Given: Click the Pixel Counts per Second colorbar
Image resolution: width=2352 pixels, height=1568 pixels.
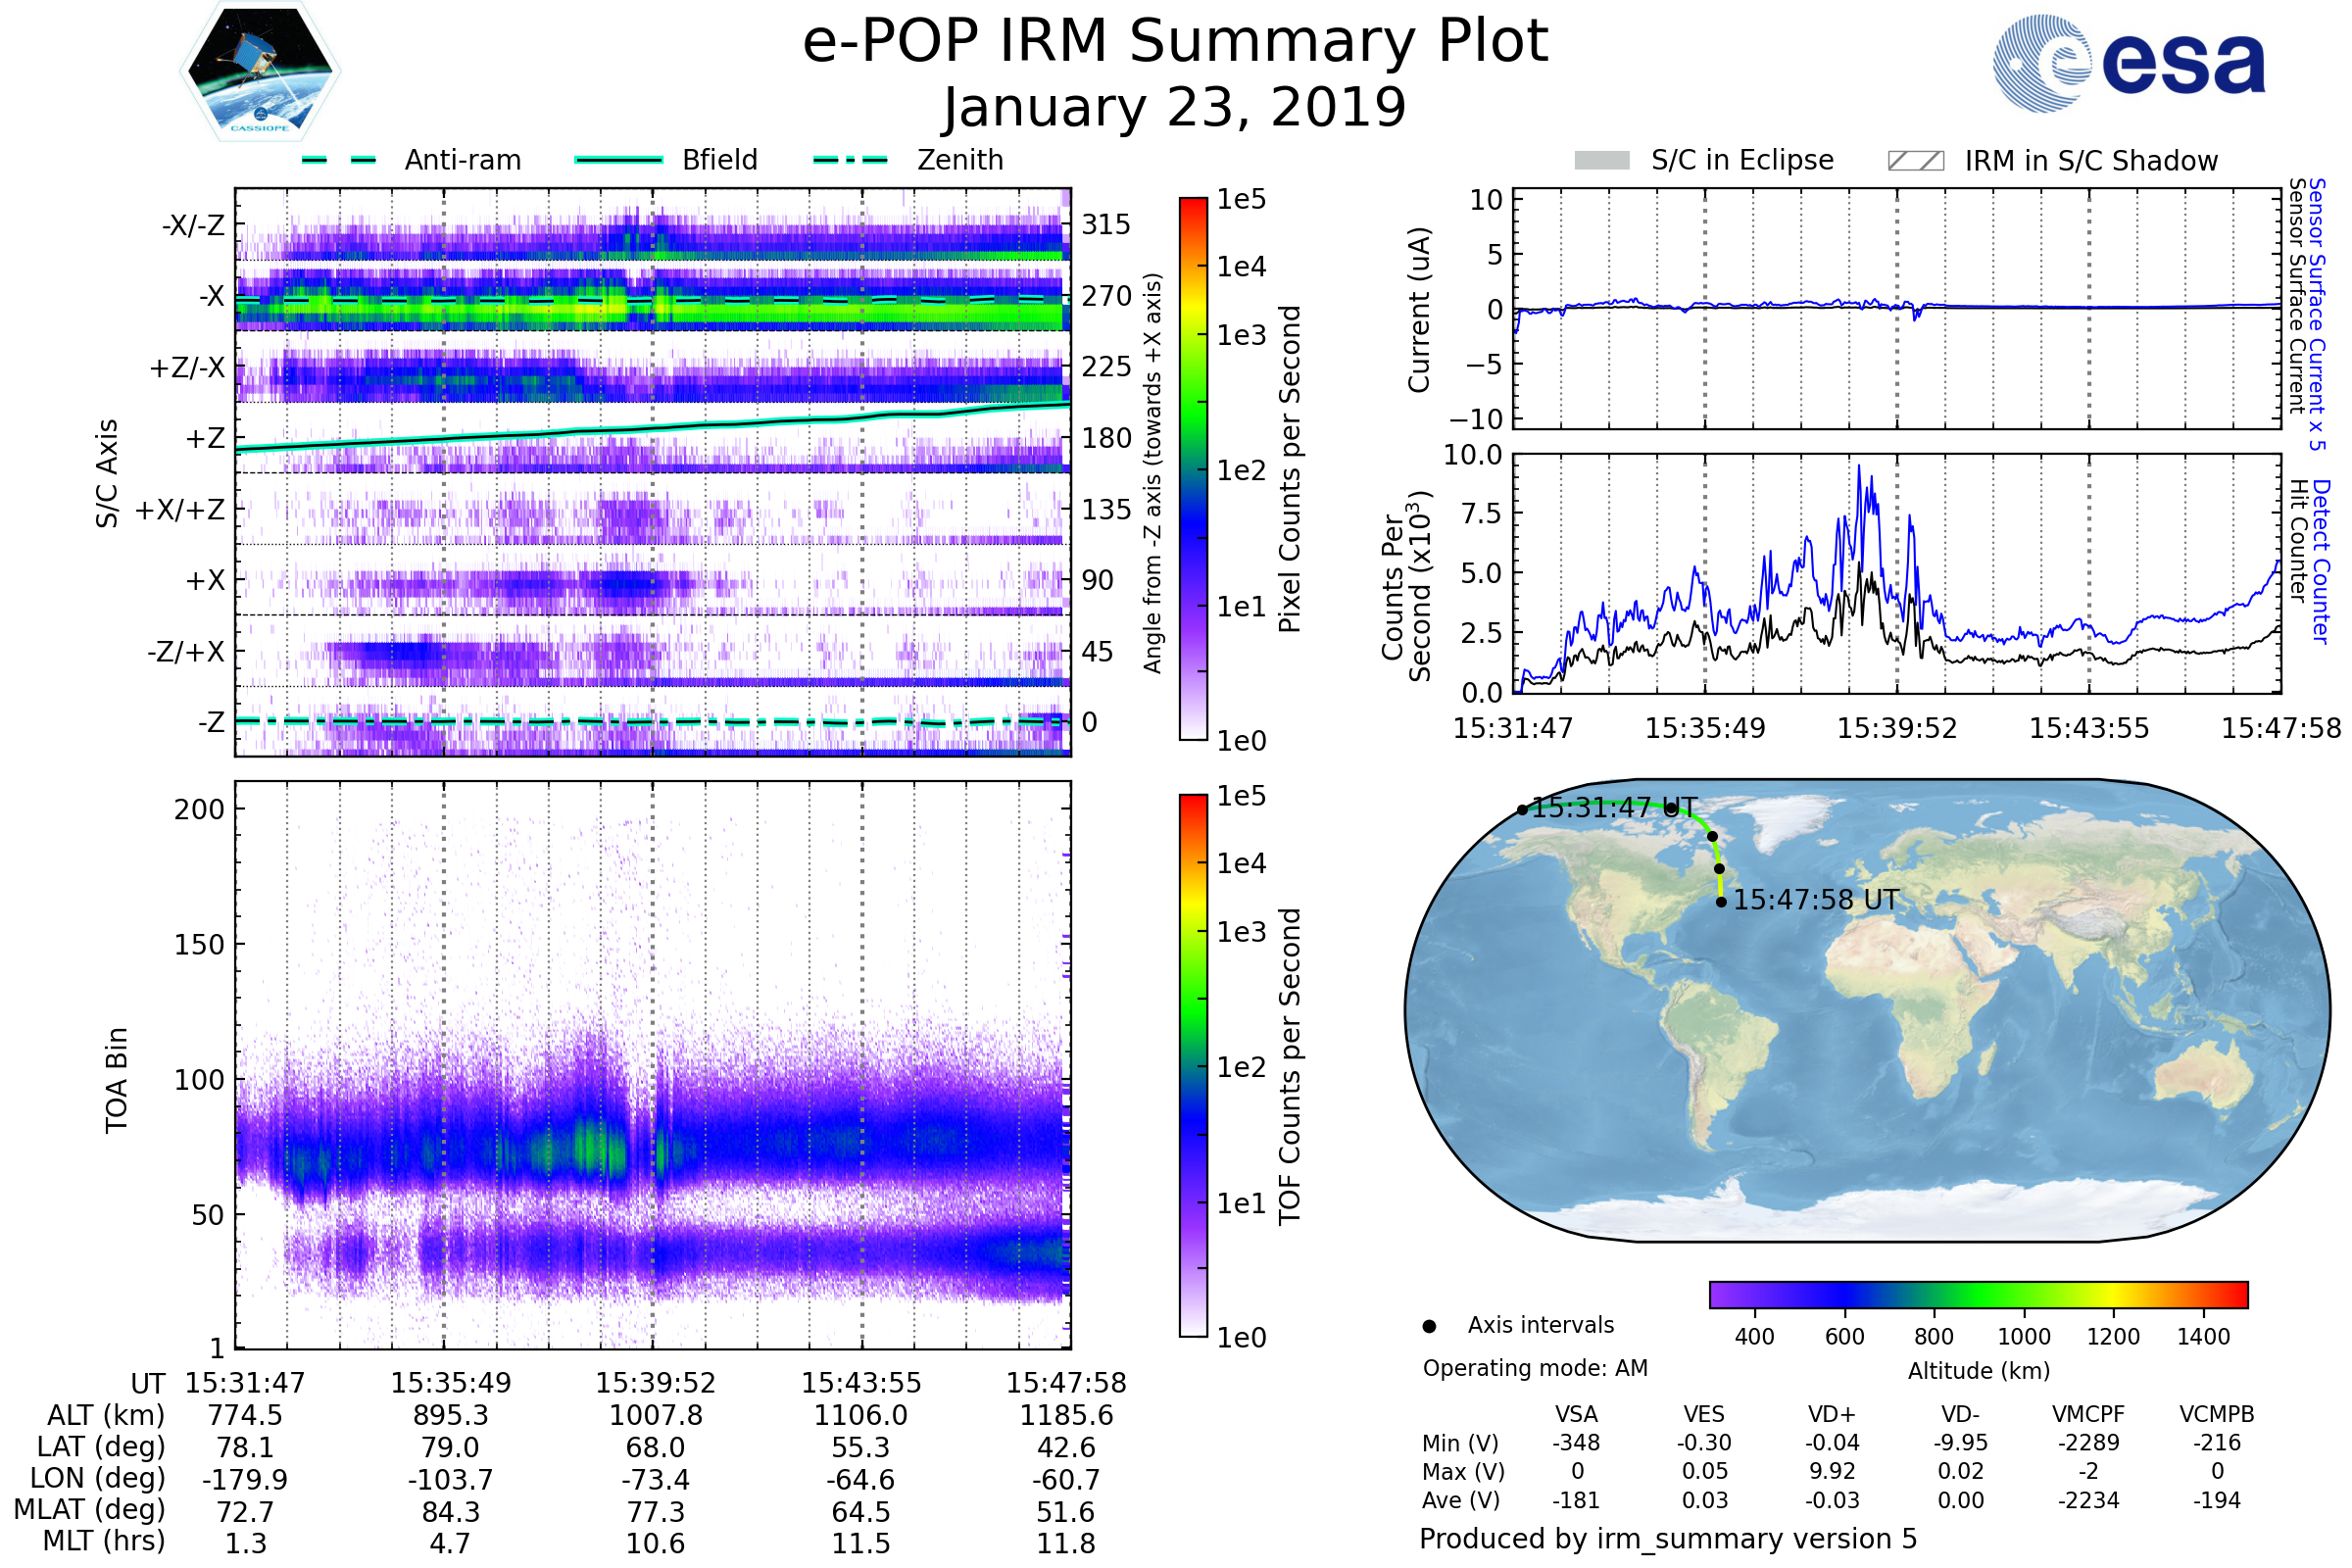Looking at the screenshot, I should 1193,468.
